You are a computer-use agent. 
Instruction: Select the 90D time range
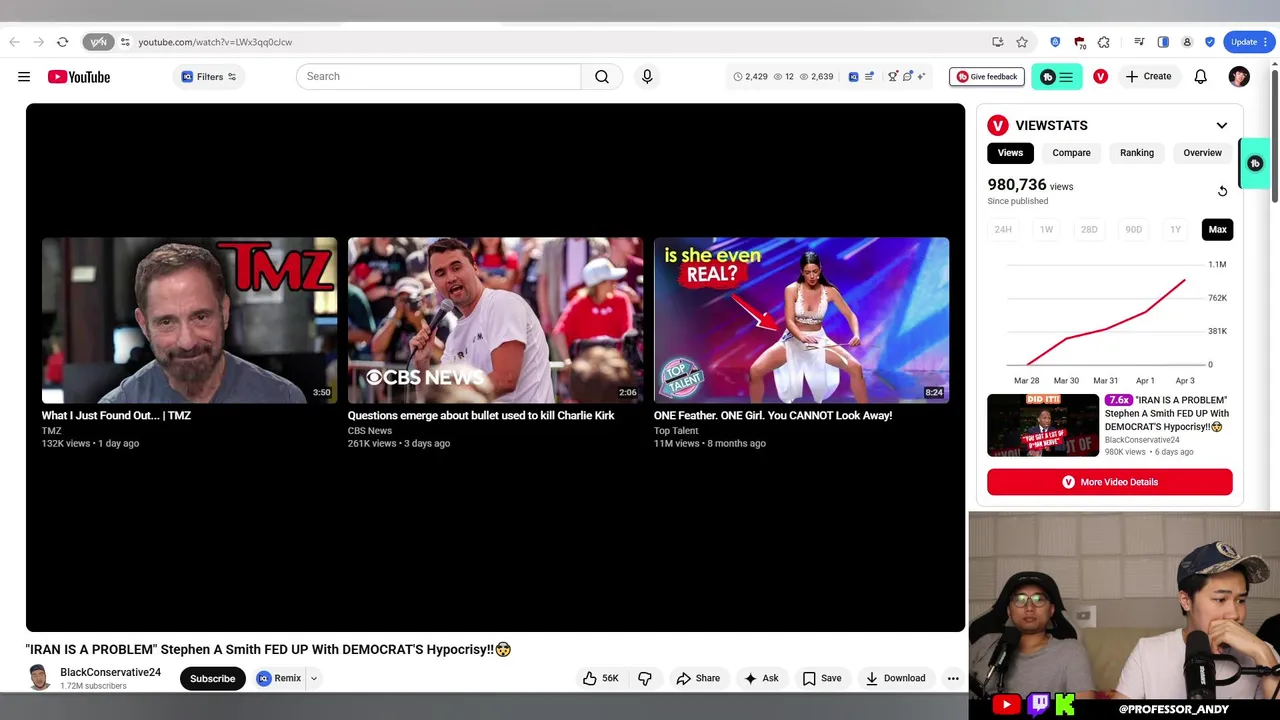pyautogui.click(x=1133, y=230)
